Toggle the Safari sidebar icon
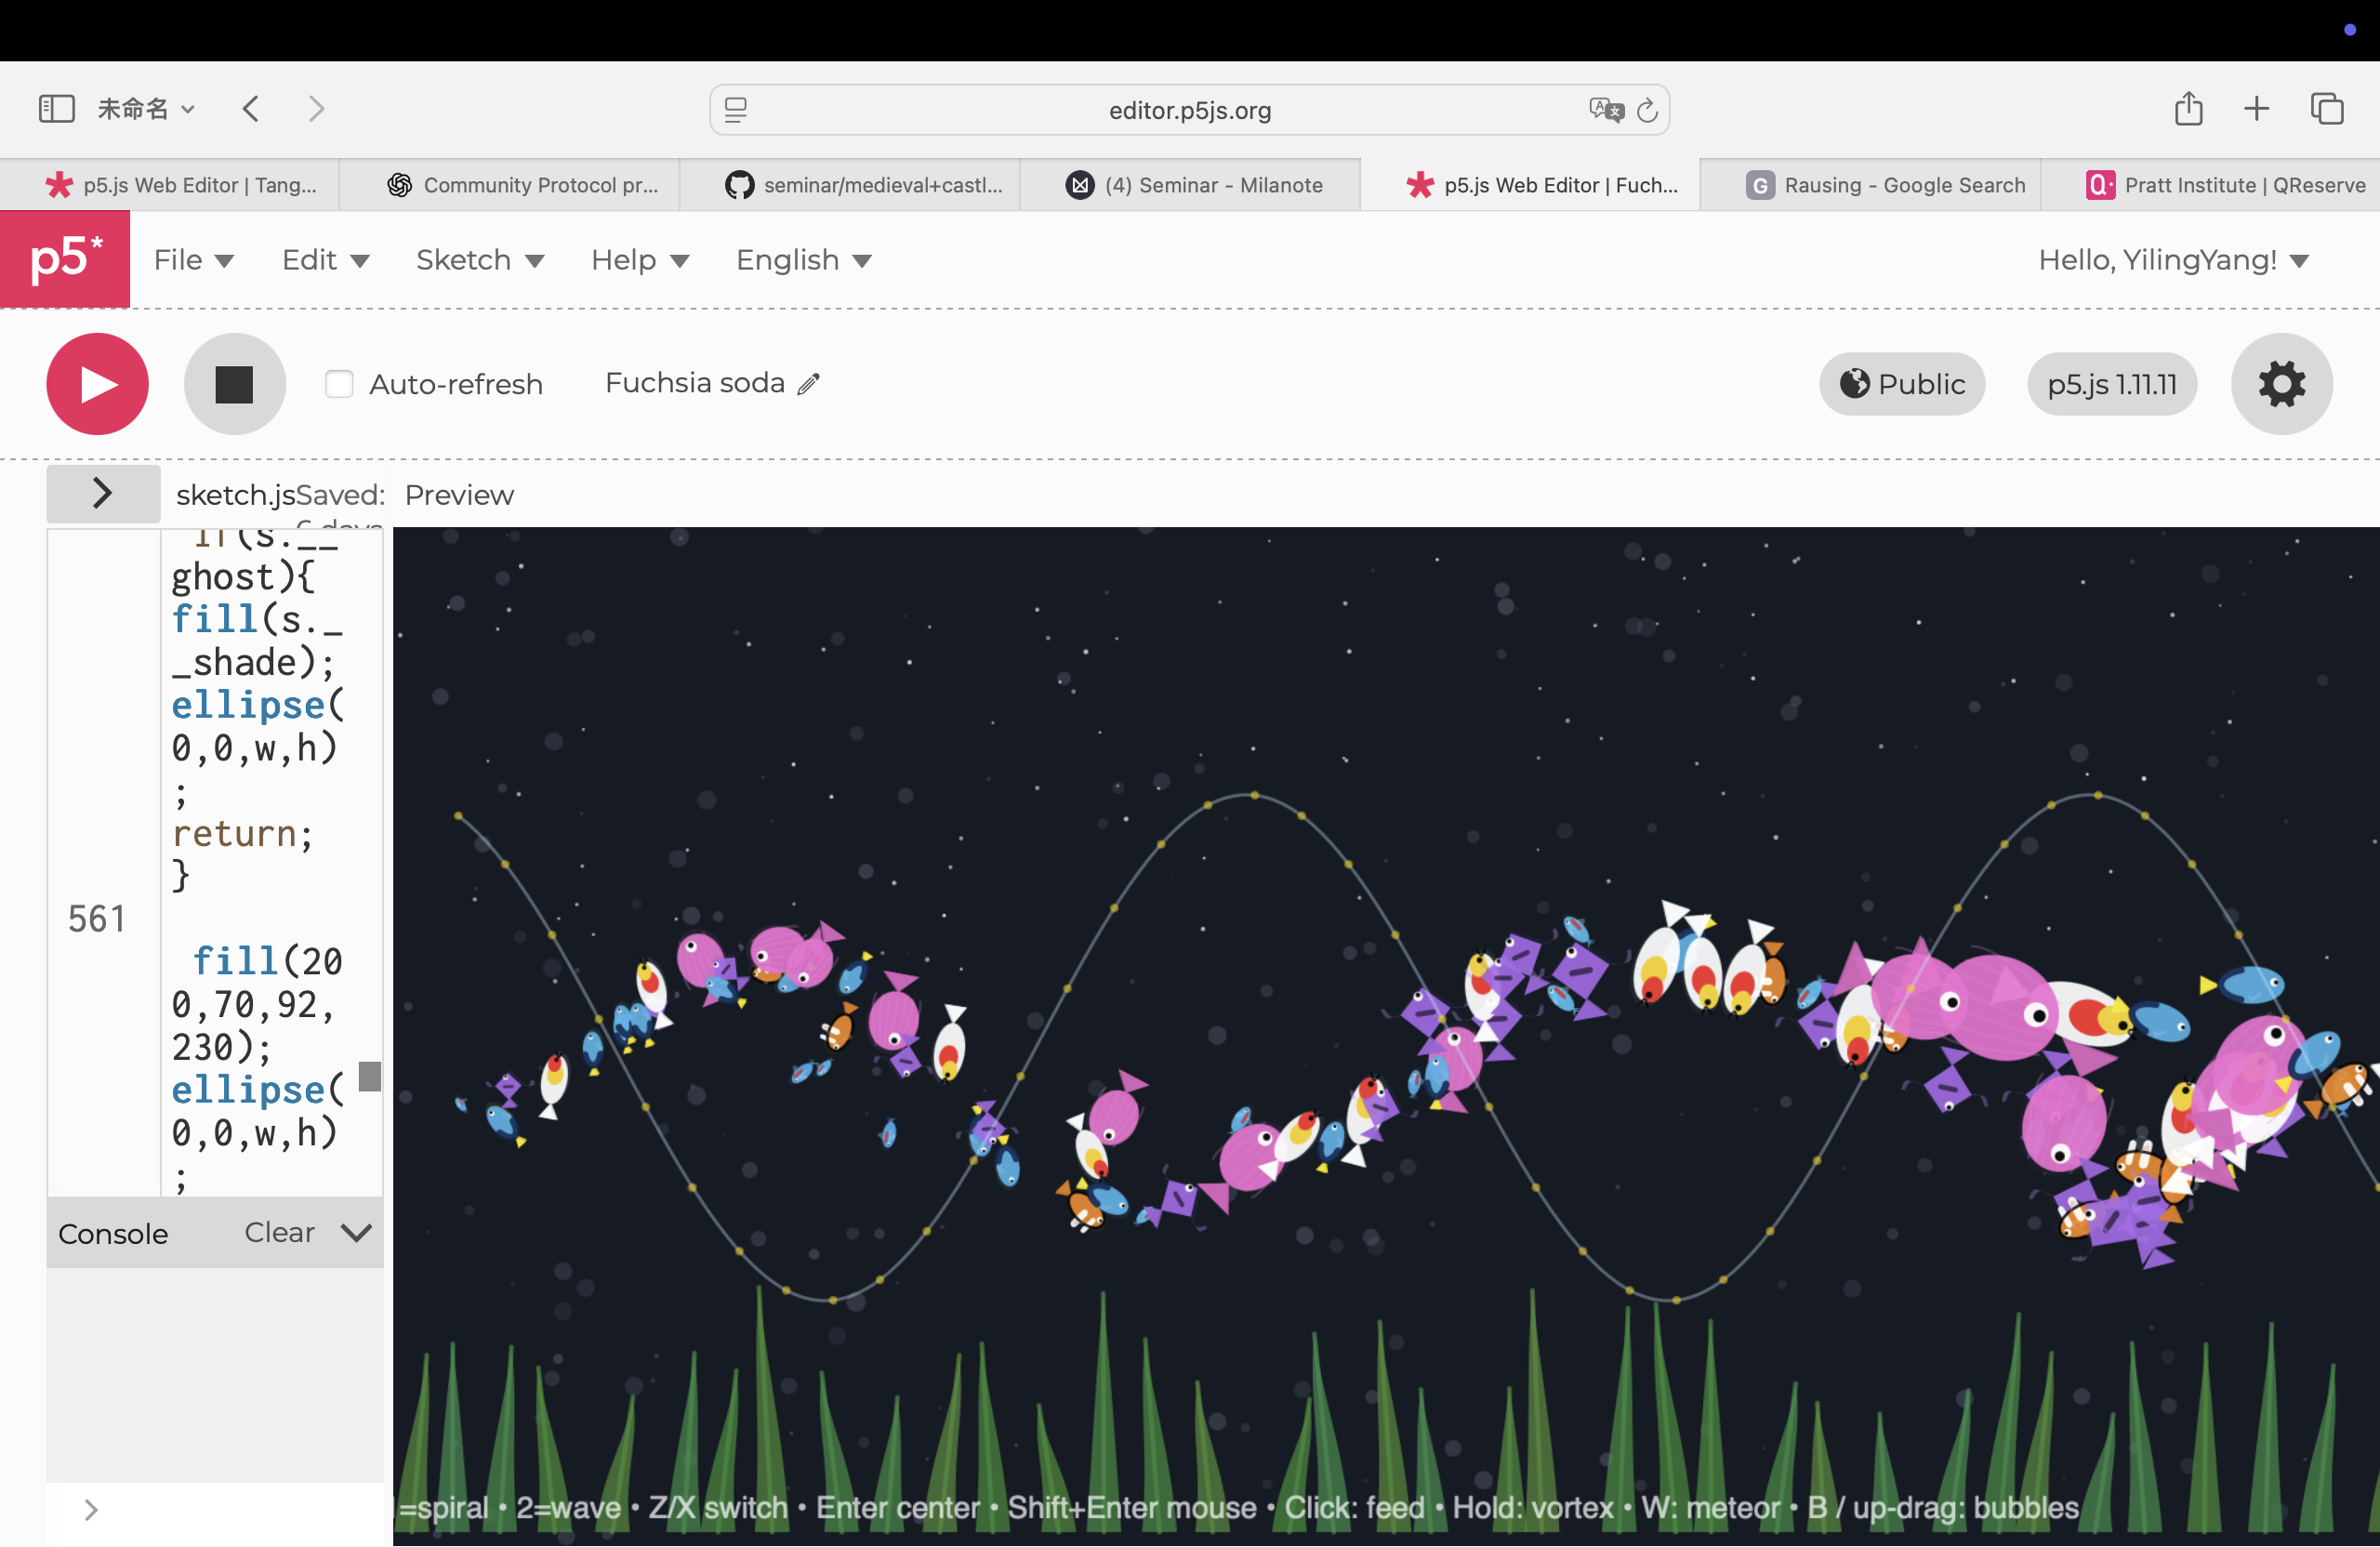The height and width of the screenshot is (1547, 2380). pyautogui.click(x=56, y=109)
